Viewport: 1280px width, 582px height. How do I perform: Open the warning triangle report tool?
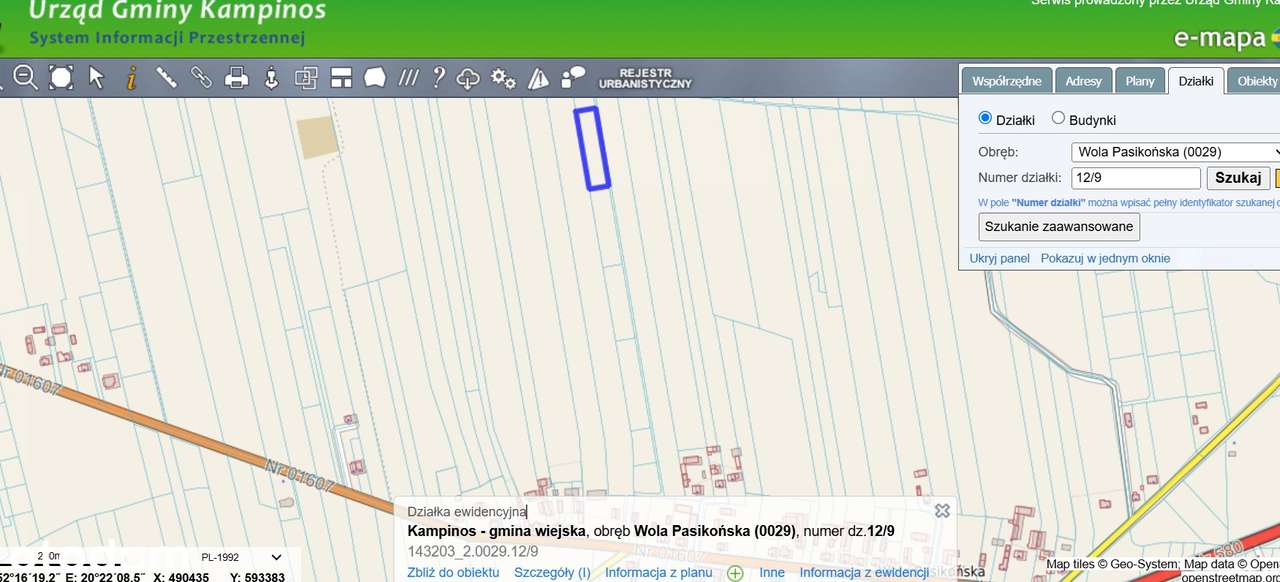[538, 78]
